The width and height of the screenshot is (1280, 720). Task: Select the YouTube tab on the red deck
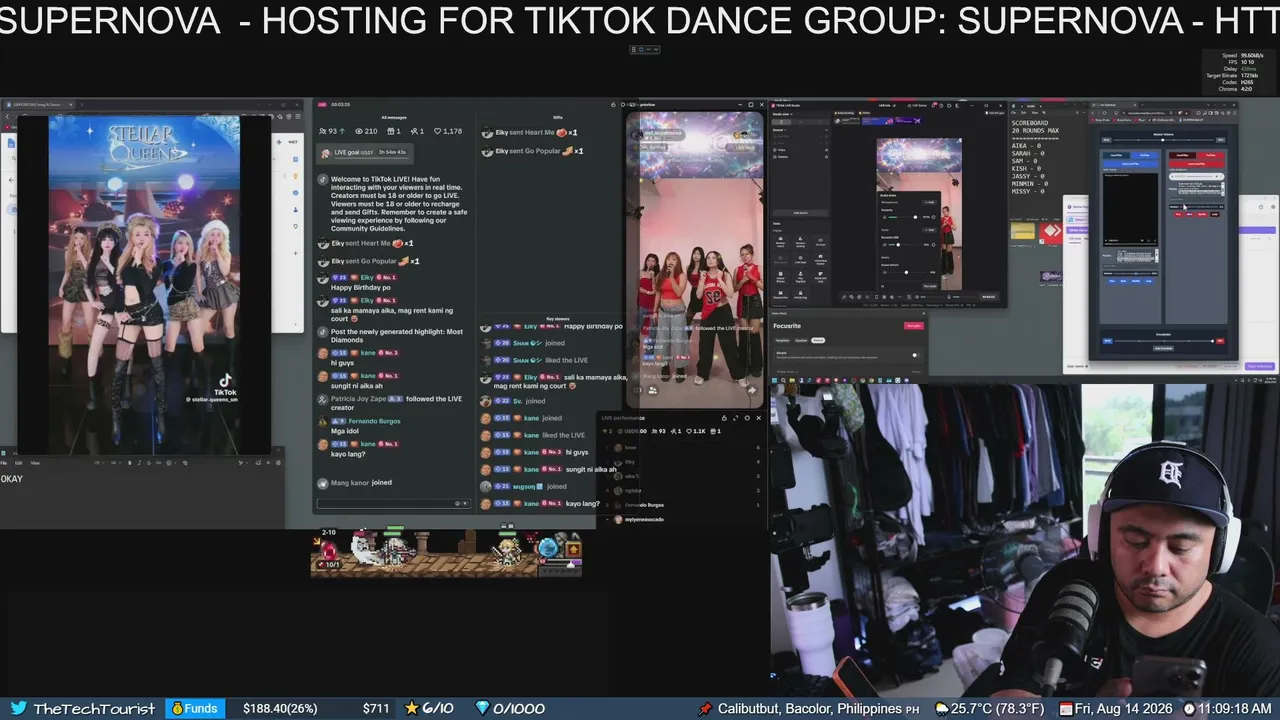[x=1211, y=155]
